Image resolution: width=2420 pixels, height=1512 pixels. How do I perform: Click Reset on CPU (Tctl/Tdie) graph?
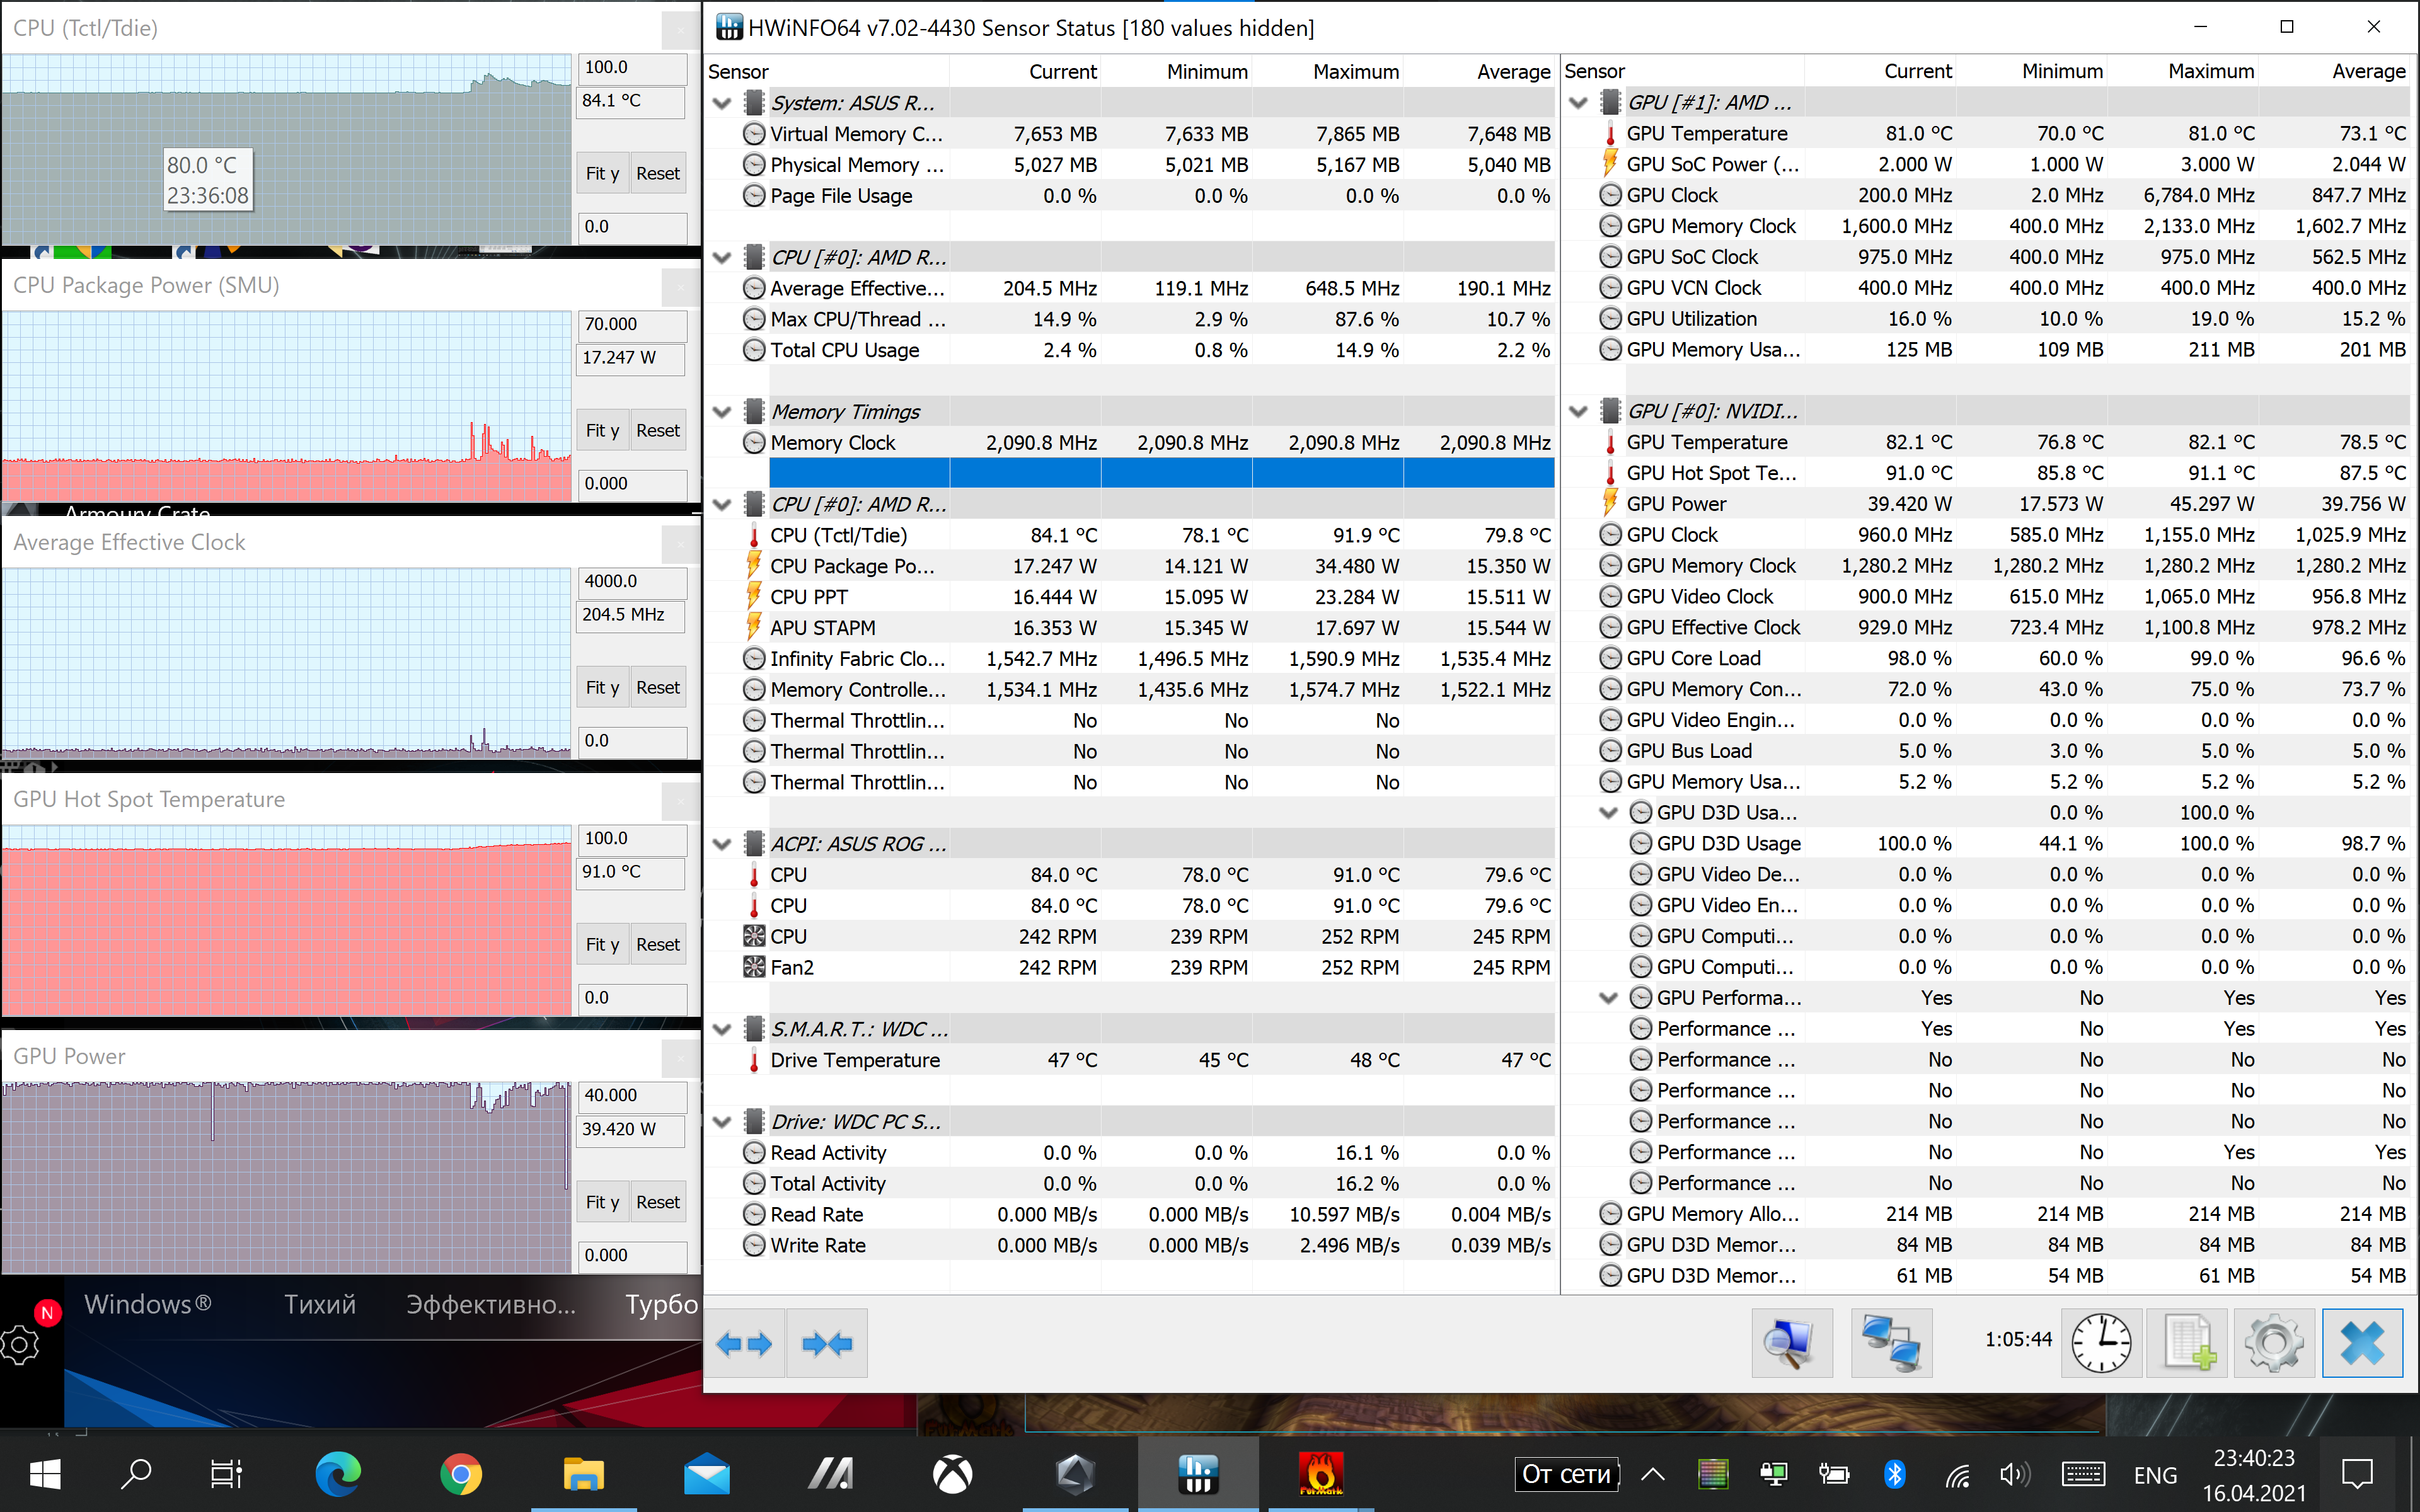657,173
